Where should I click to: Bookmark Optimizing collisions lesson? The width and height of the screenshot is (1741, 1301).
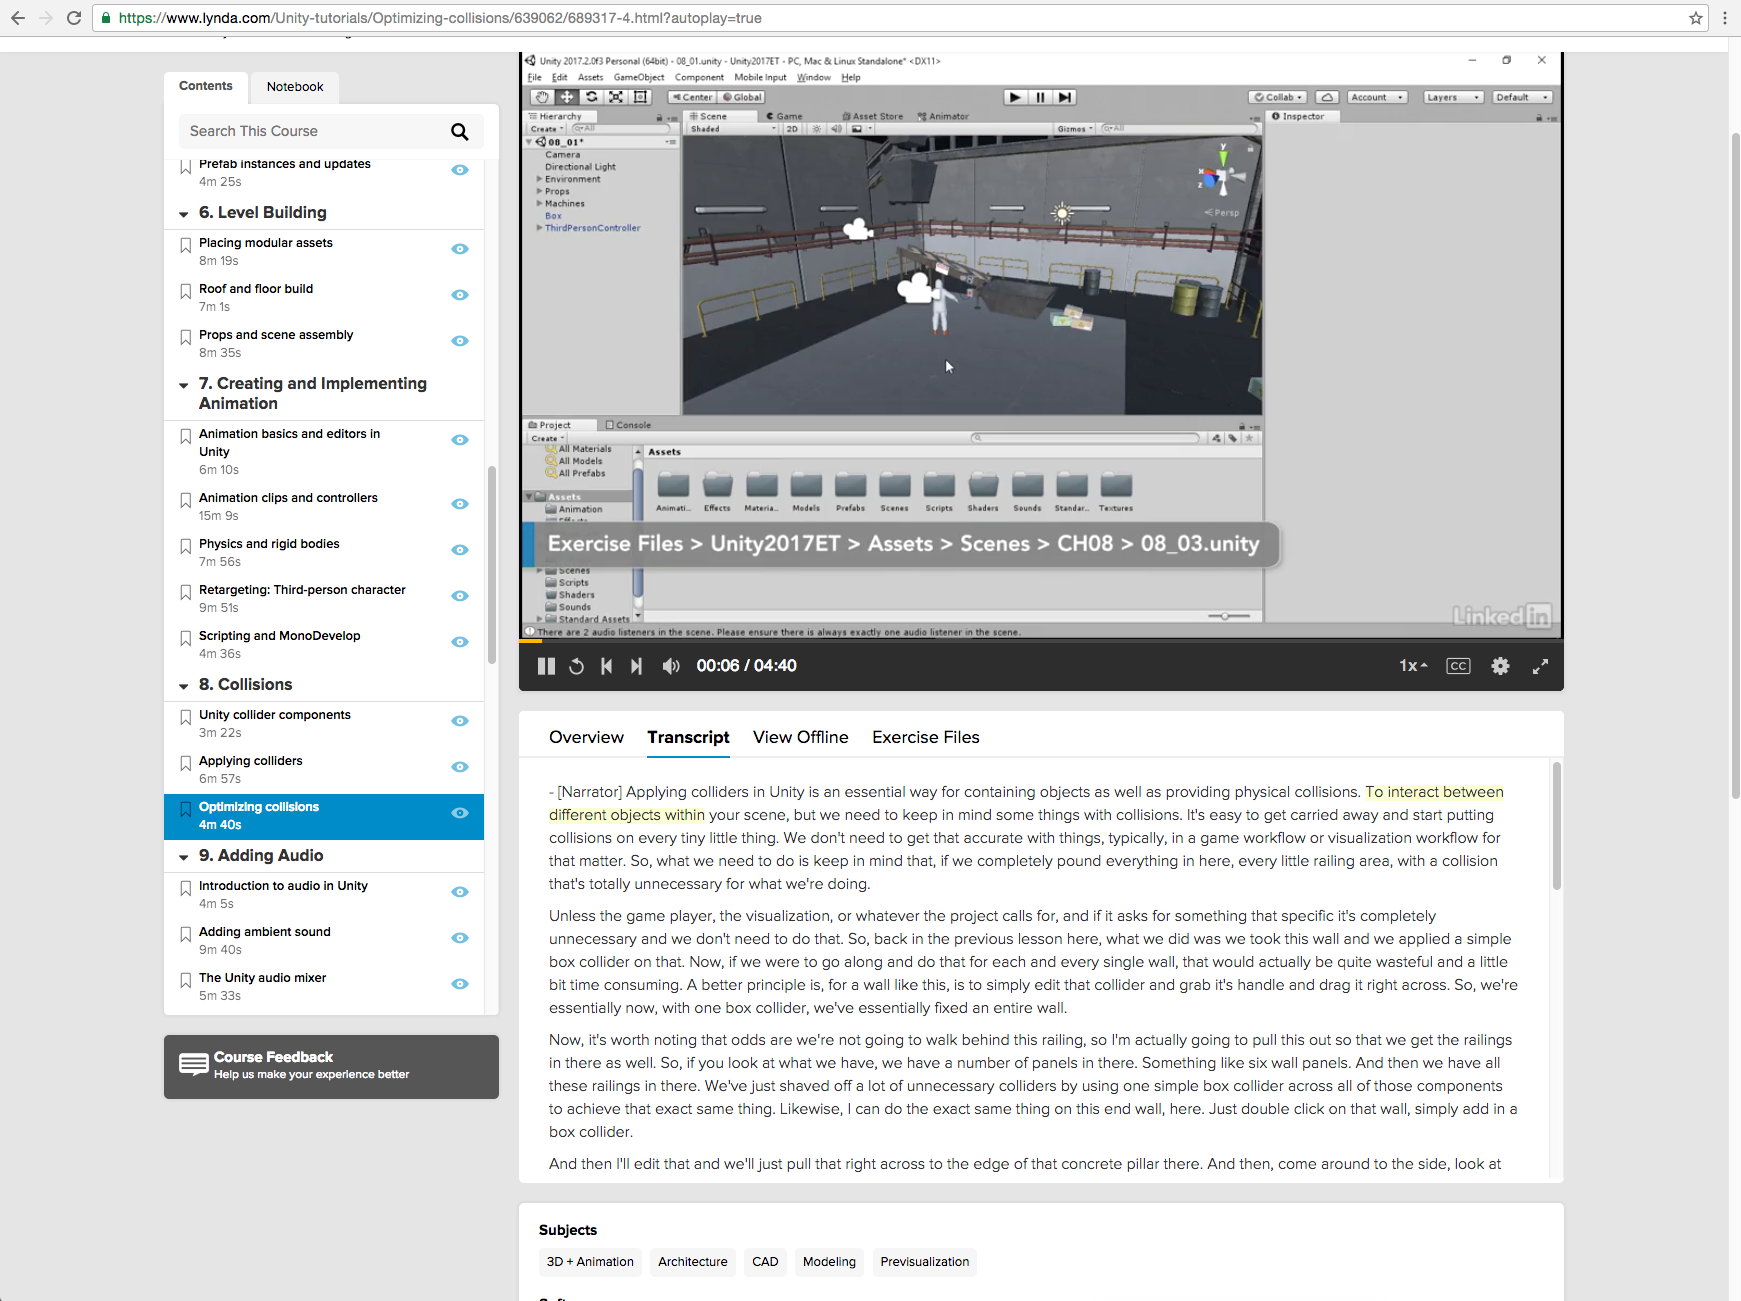(185, 809)
